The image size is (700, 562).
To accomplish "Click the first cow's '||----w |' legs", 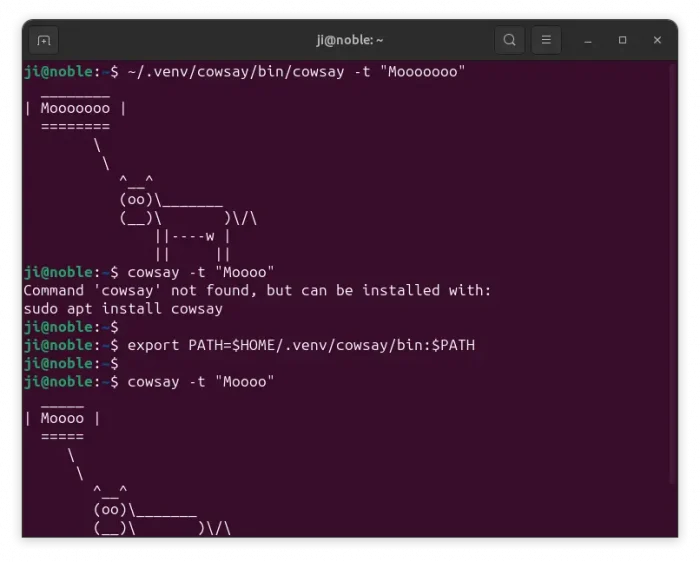I will (x=192, y=236).
